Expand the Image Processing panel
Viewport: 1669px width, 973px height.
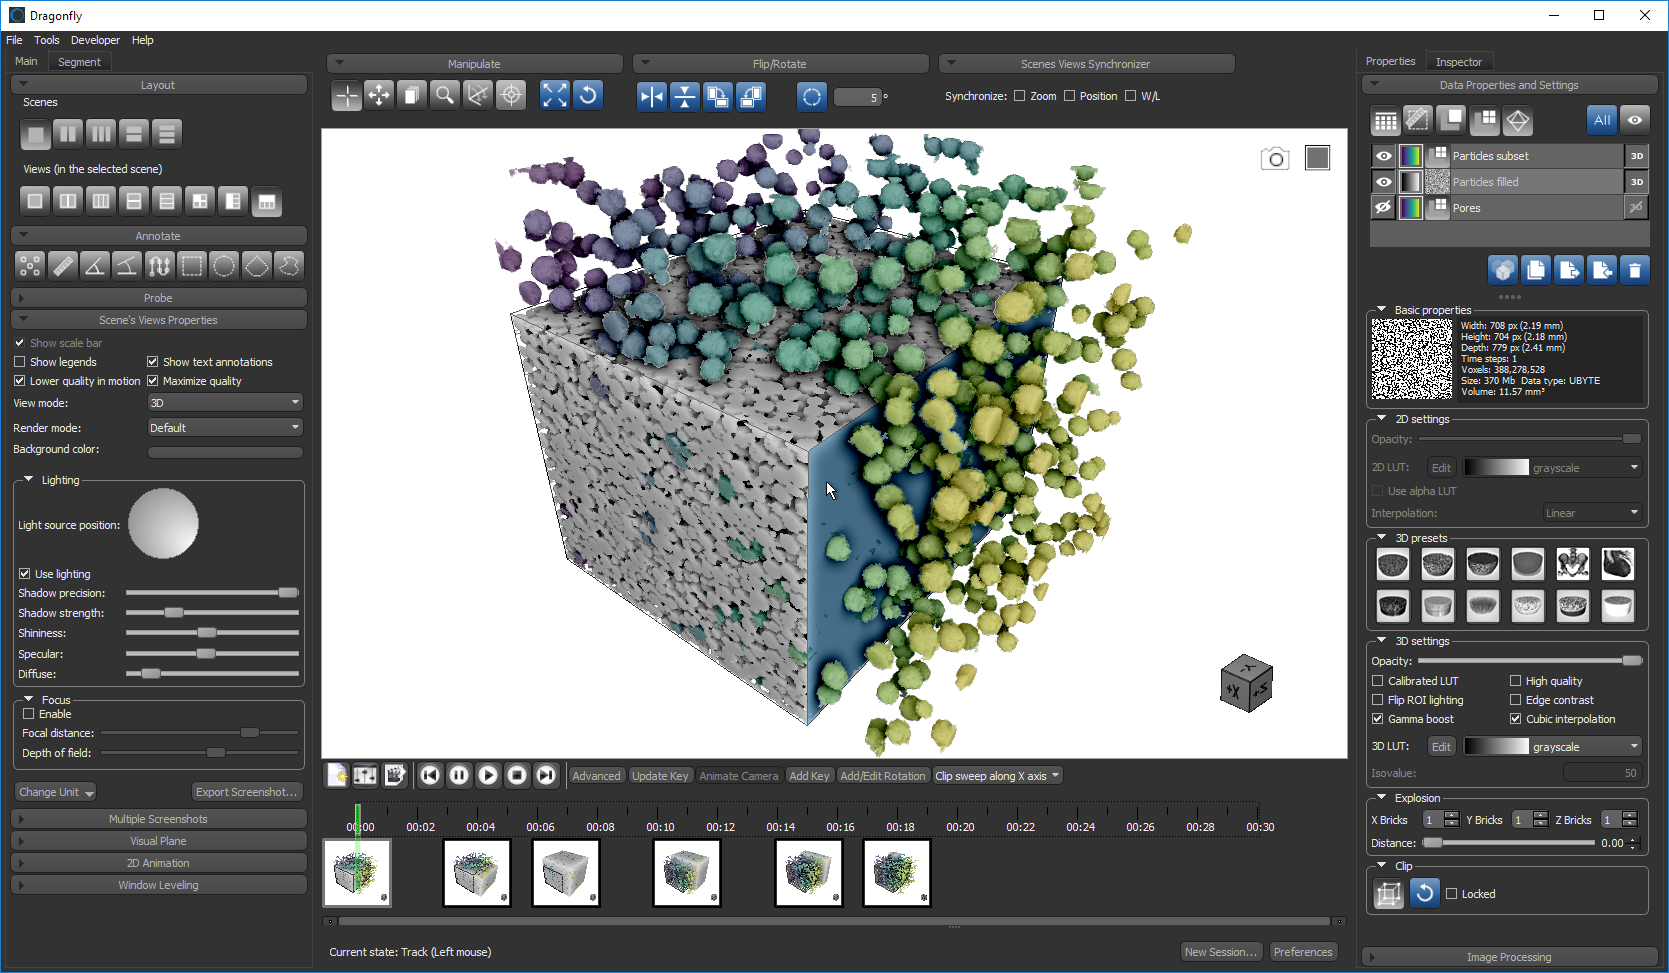(x=1509, y=957)
